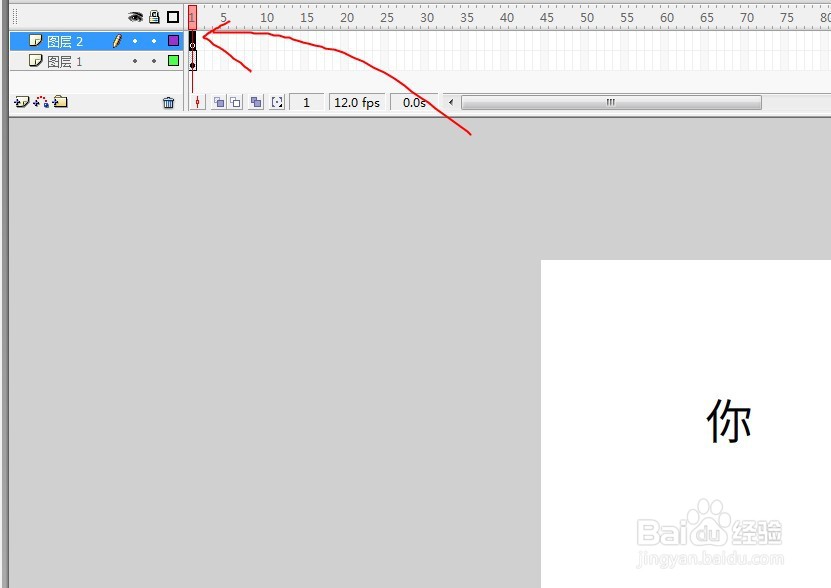Open Modify Onion Markers menu
This screenshot has height=588, width=831.
click(x=277, y=102)
